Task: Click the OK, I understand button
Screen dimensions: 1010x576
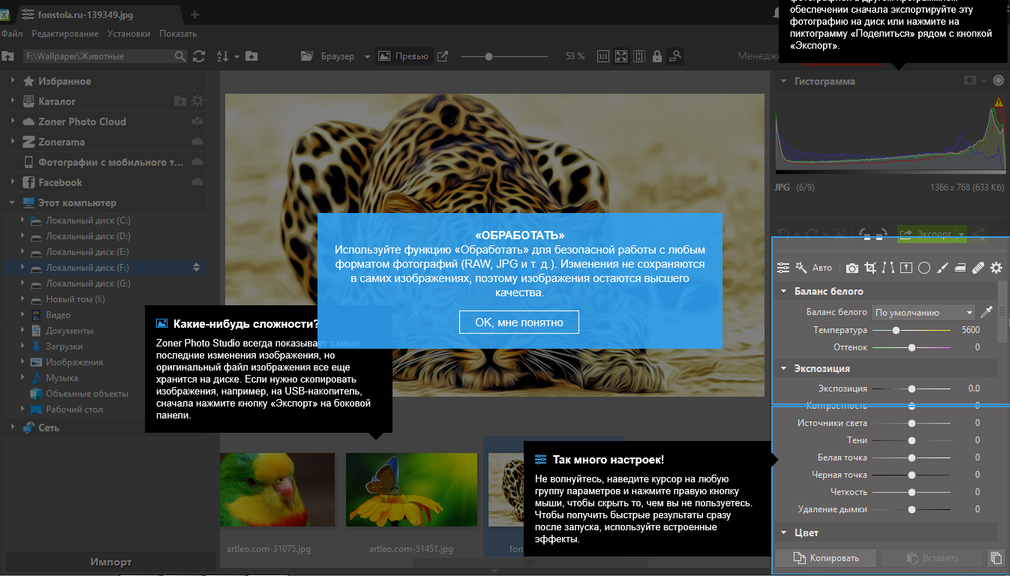Action: click(519, 322)
